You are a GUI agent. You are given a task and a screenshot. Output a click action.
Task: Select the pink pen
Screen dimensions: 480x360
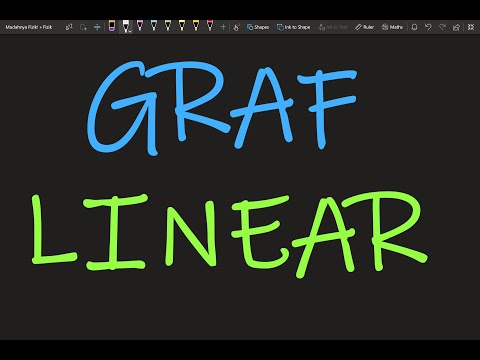click(x=140, y=26)
